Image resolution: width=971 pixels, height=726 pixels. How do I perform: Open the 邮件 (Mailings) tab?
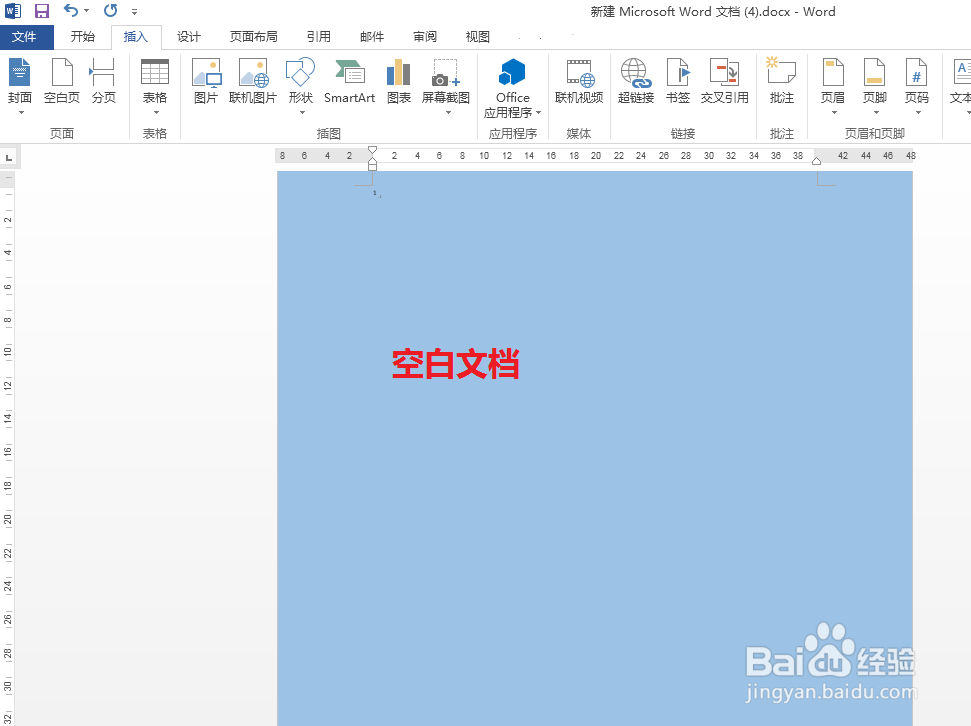click(x=372, y=37)
